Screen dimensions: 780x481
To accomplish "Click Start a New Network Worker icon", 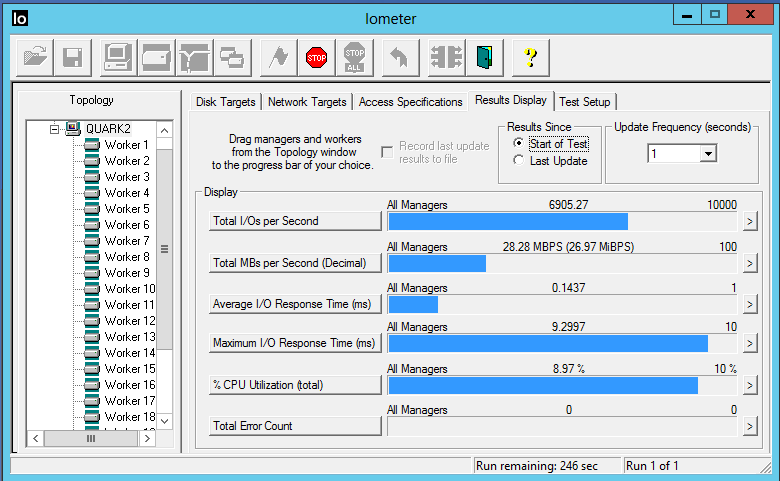I will click(x=195, y=58).
